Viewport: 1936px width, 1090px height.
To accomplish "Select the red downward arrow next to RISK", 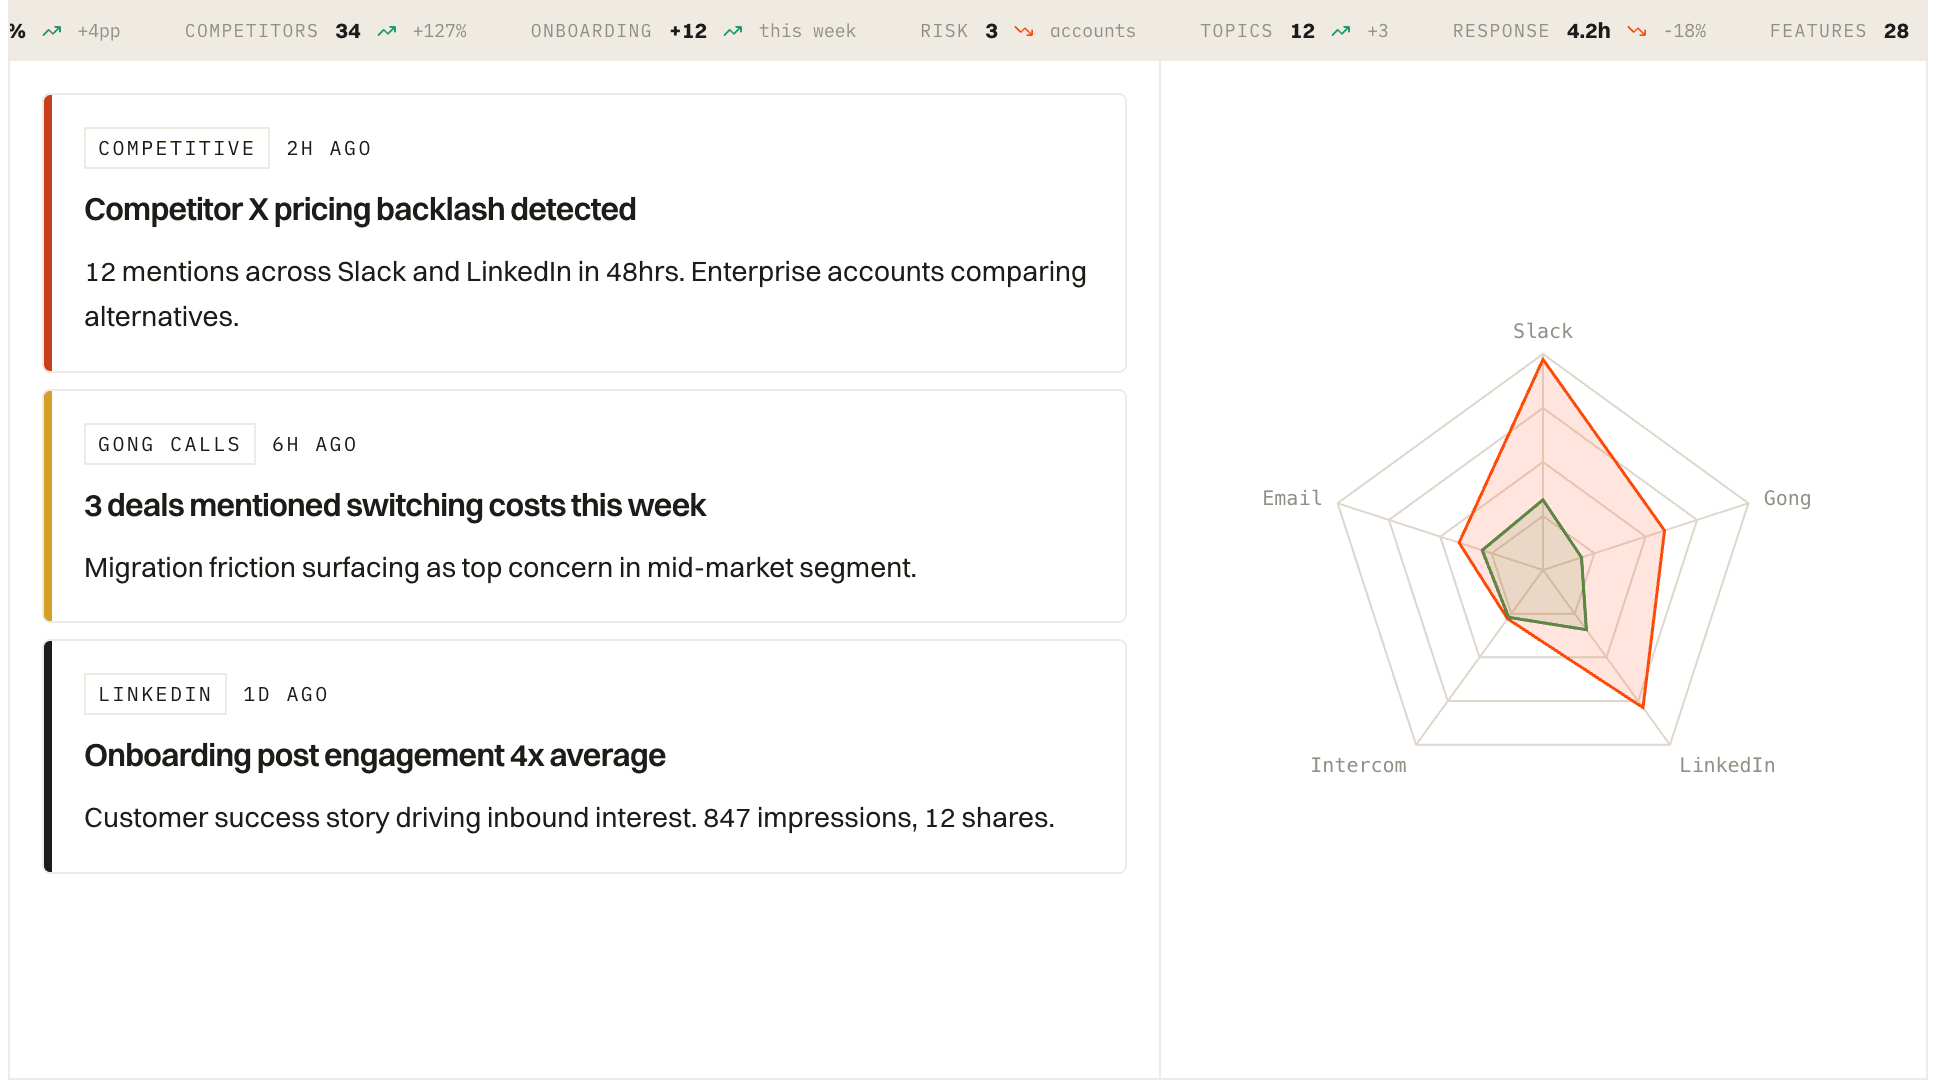I will (1022, 31).
